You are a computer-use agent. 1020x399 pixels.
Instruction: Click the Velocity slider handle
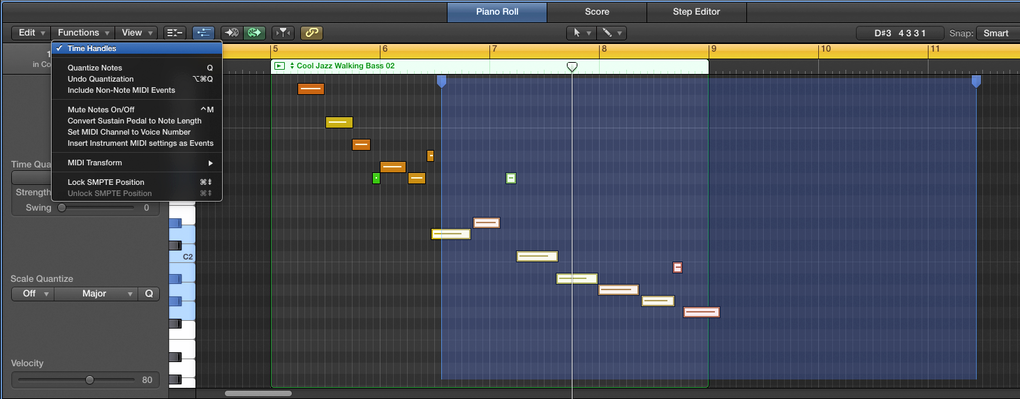[x=90, y=379]
